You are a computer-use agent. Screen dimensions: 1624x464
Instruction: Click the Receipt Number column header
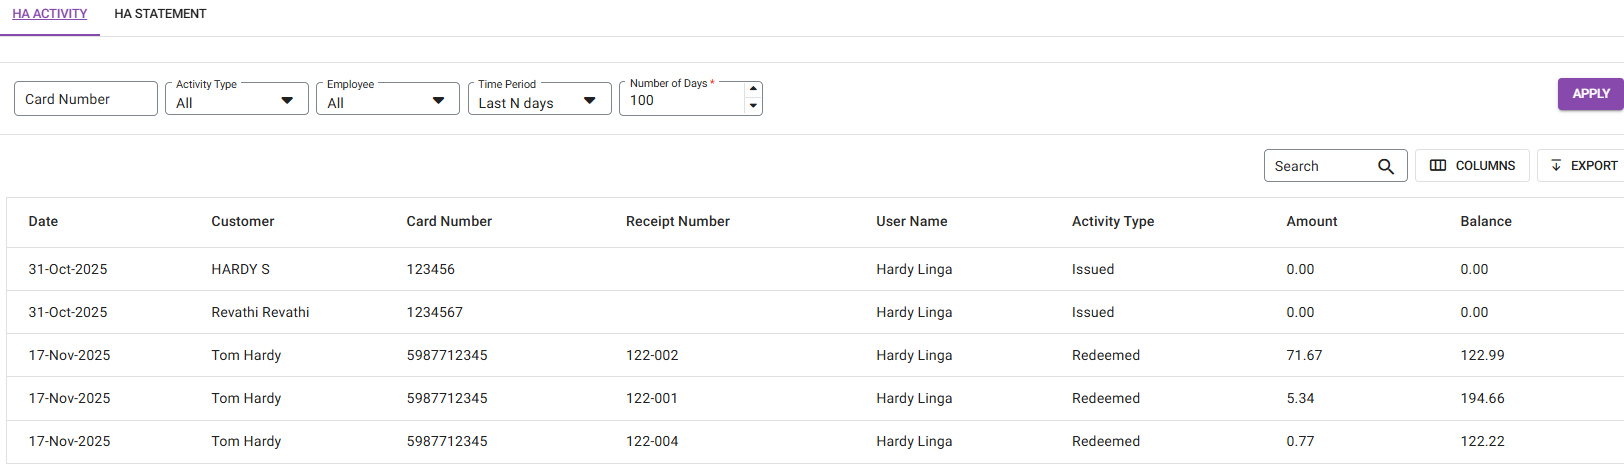pos(677,222)
